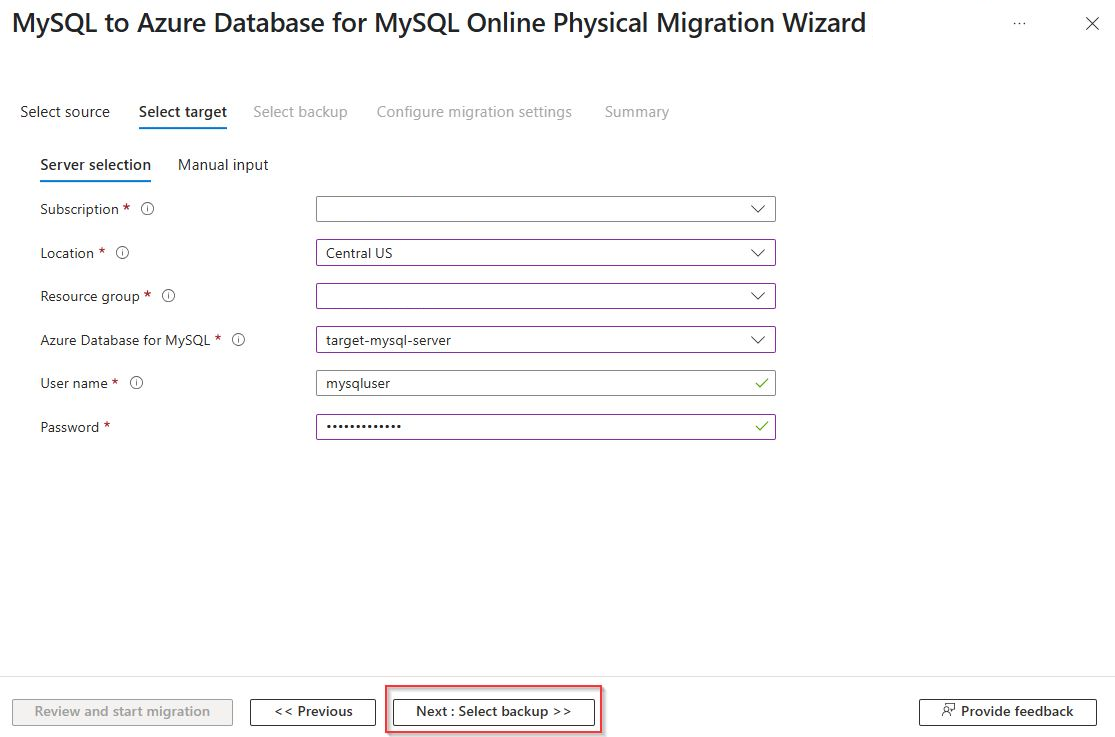Open the Location dropdown showing Central US
This screenshot has width=1115, height=737.
(x=545, y=253)
